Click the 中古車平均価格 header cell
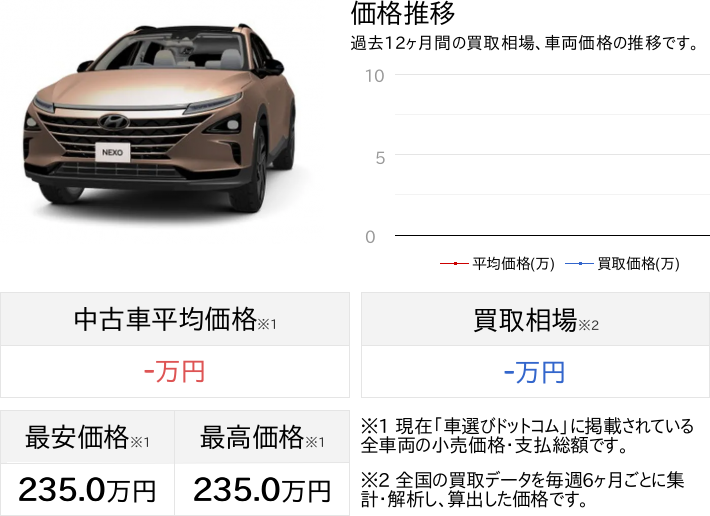 [x=175, y=319]
